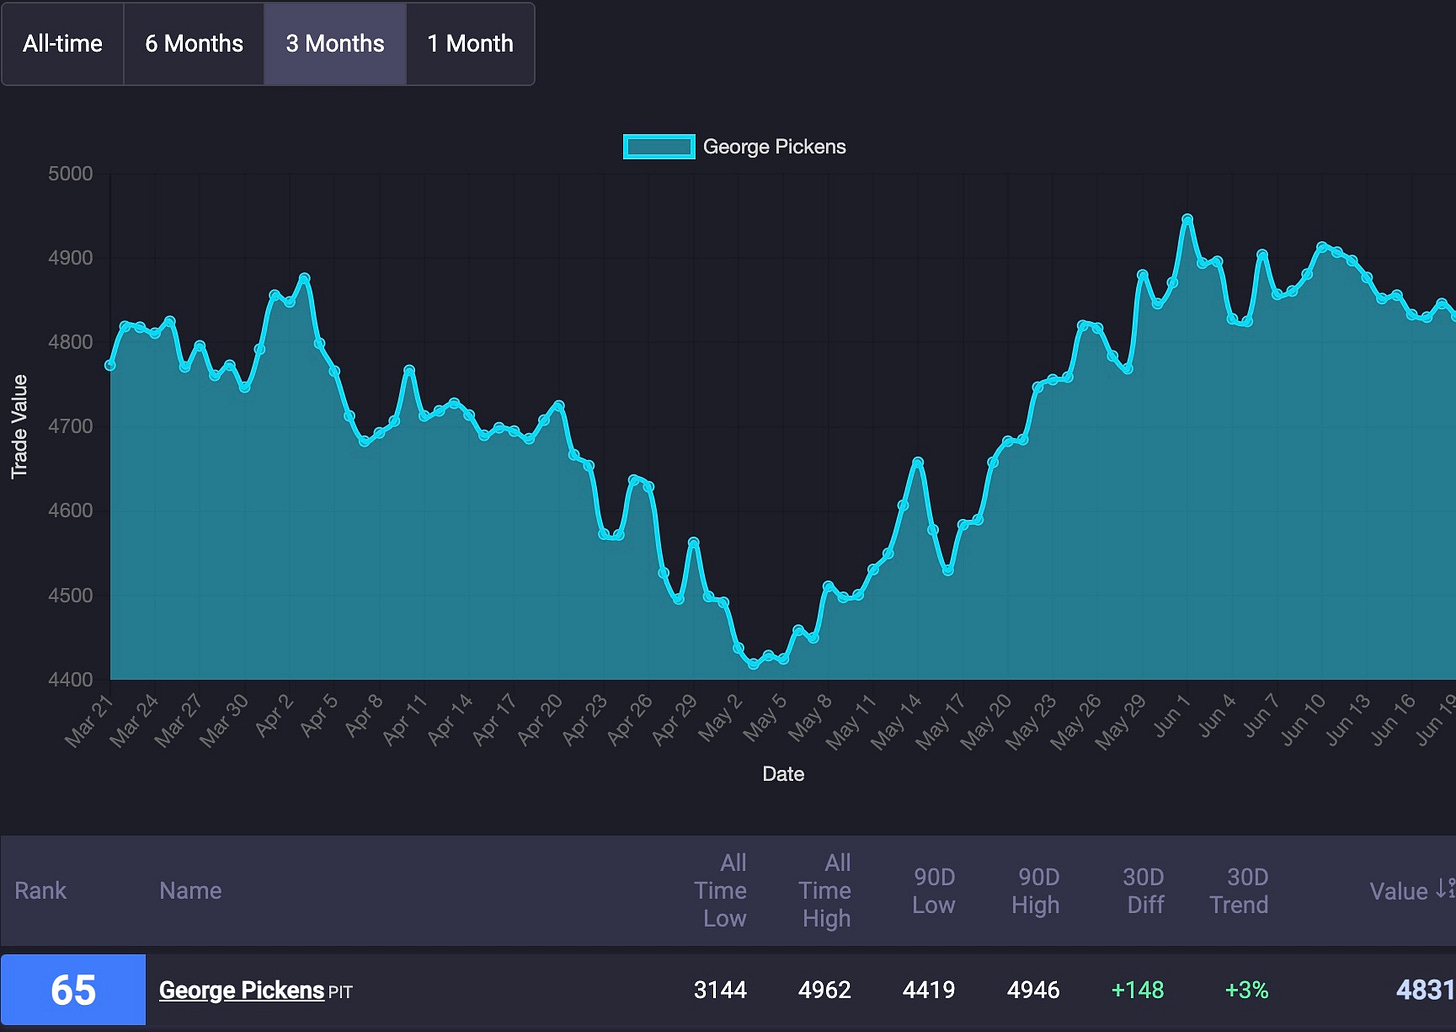Select the All-time range tab
The image size is (1456, 1032).
click(x=63, y=44)
